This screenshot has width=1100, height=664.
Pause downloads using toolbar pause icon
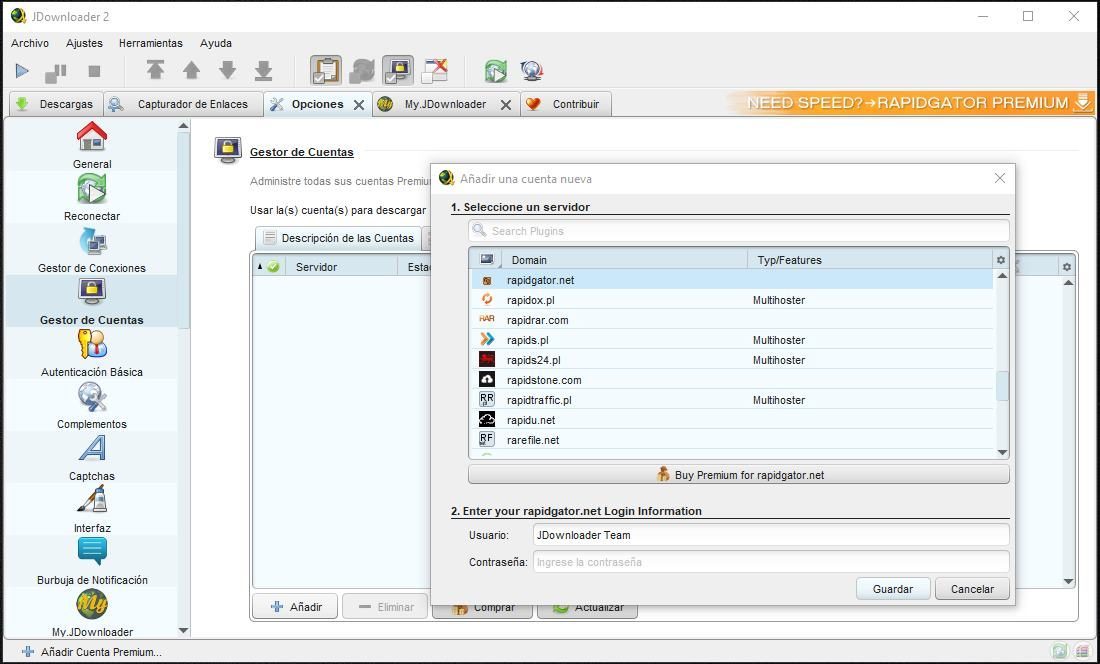[55, 72]
